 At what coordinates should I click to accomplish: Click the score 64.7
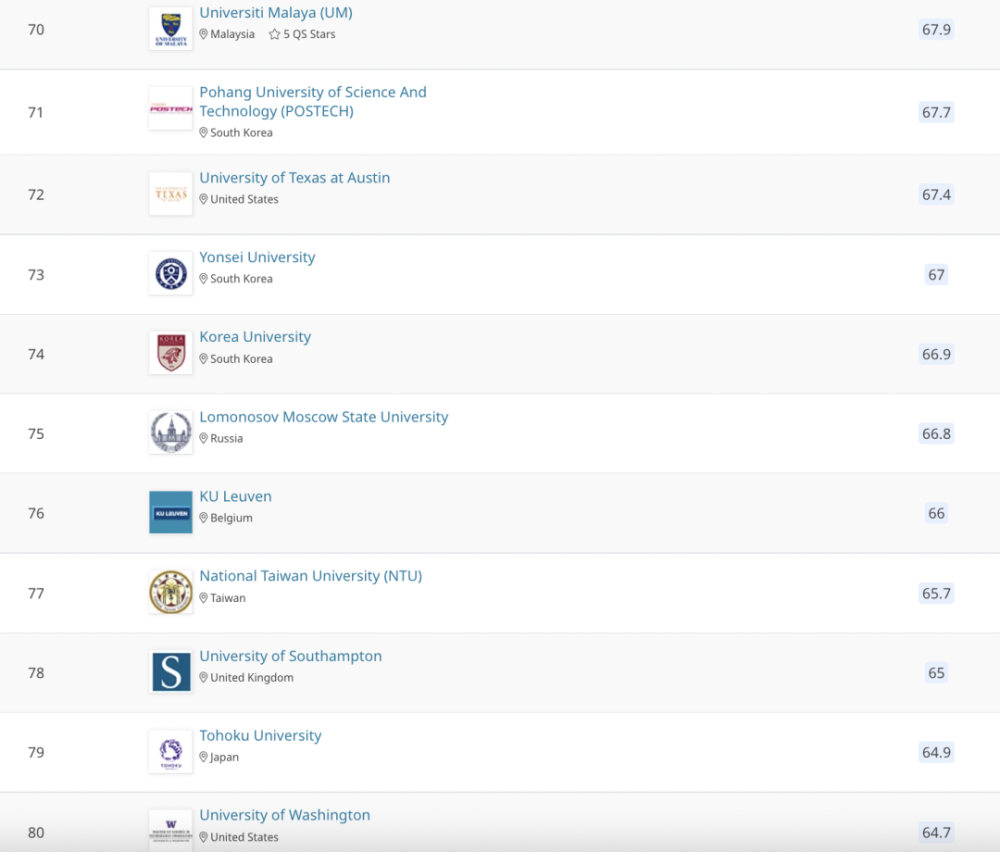(936, 833)
